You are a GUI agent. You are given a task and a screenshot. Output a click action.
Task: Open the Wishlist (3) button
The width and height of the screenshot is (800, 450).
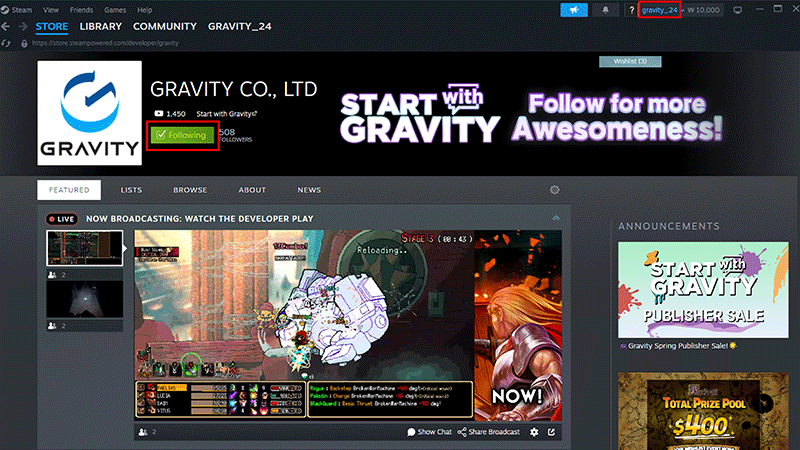(x=630, y=61)
